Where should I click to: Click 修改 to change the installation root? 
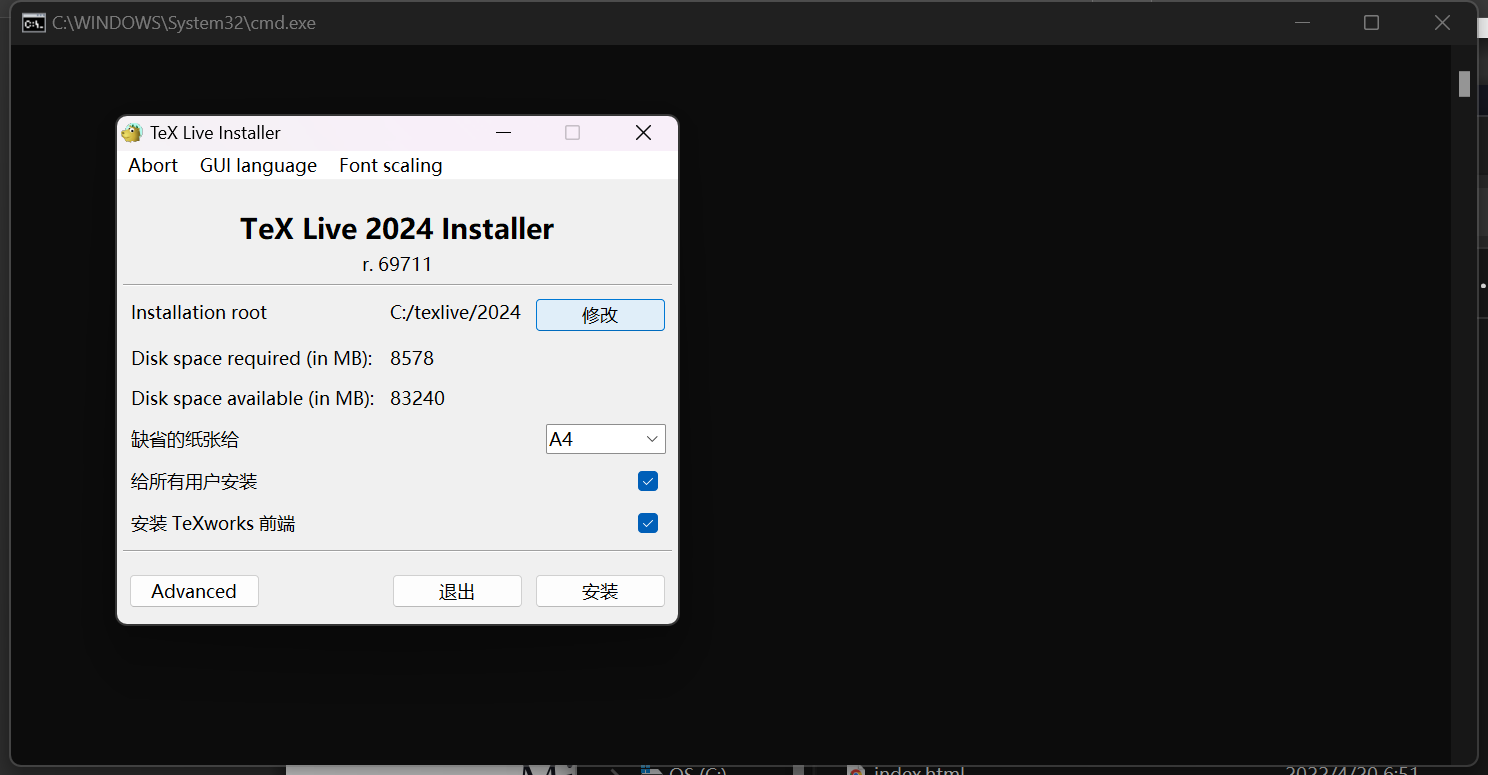point(600,315)
